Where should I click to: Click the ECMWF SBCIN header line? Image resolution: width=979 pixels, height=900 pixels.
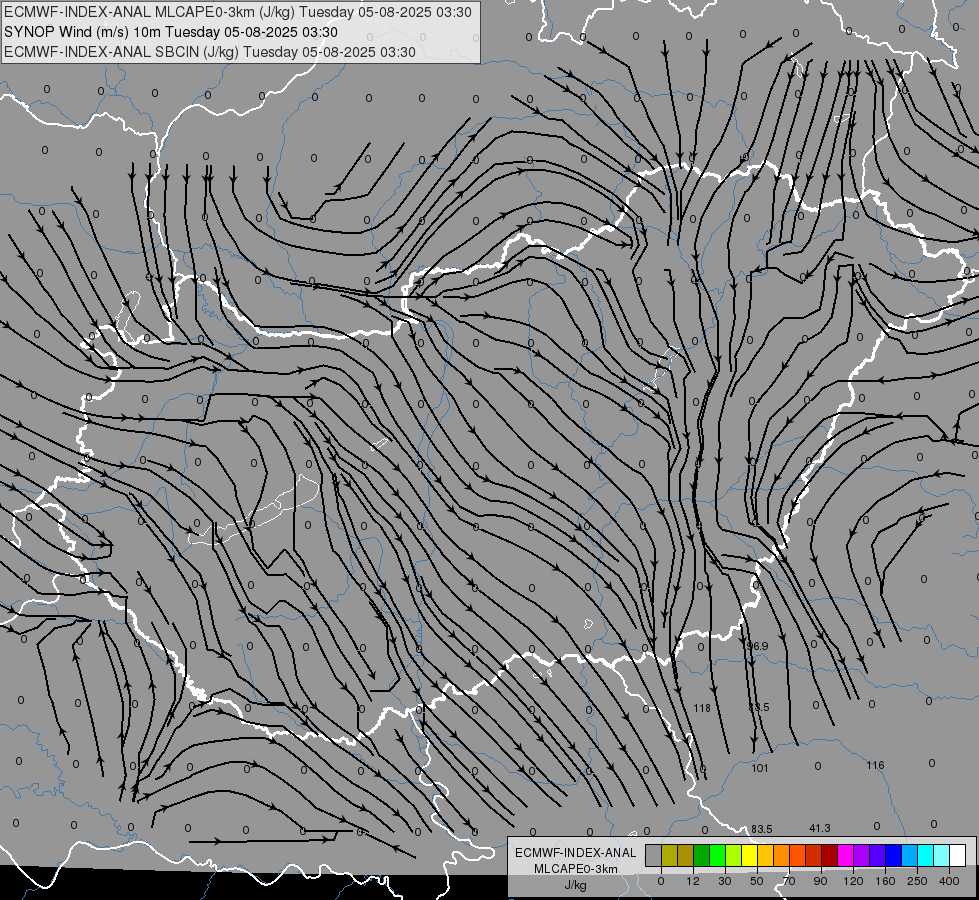pyautogui.click(x=210, y=52)
